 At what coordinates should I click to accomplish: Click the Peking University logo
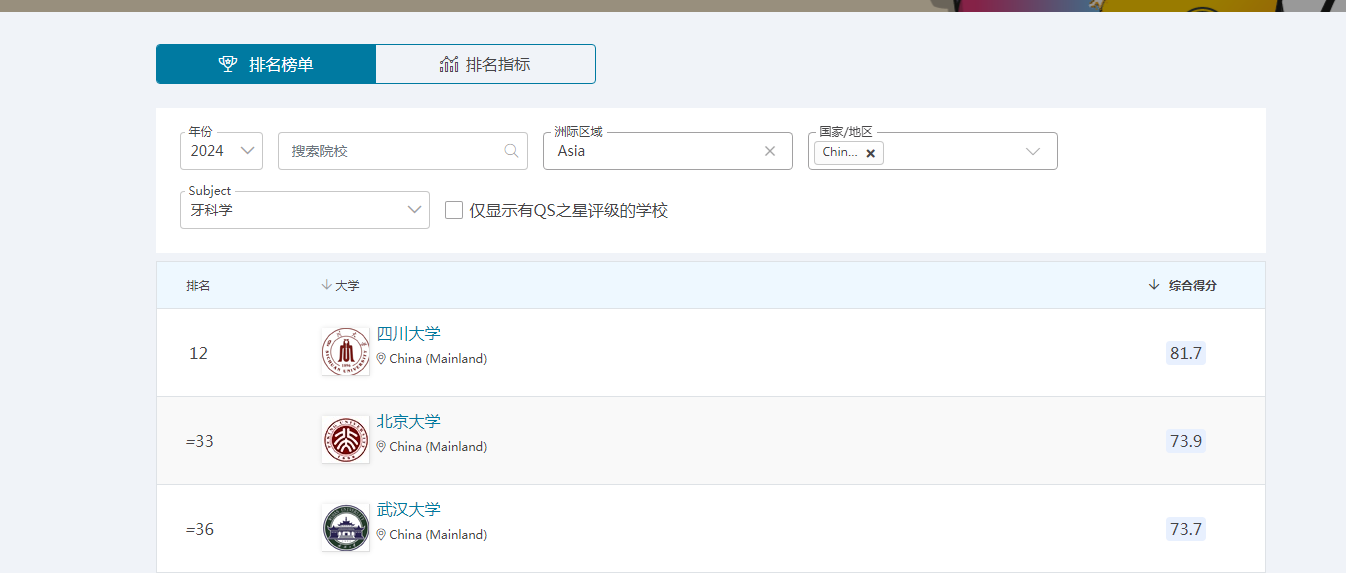[345, 440]
